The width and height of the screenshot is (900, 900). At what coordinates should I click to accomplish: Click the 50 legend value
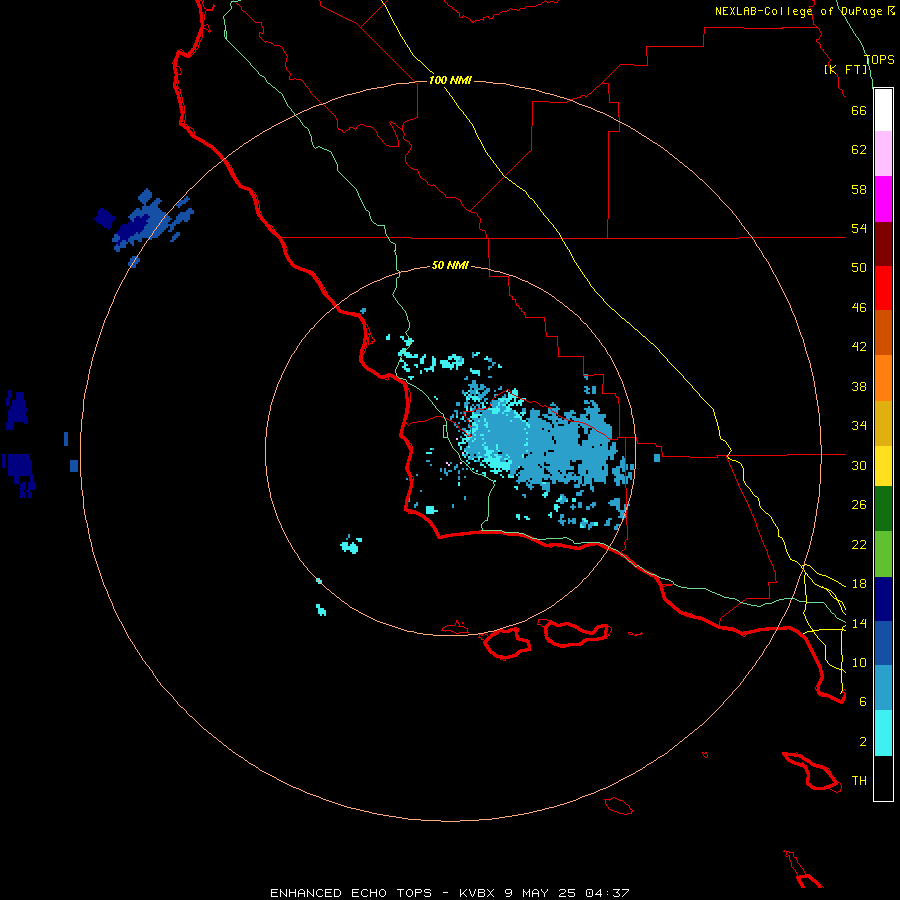pyautogui.click(x=859, y=268)
